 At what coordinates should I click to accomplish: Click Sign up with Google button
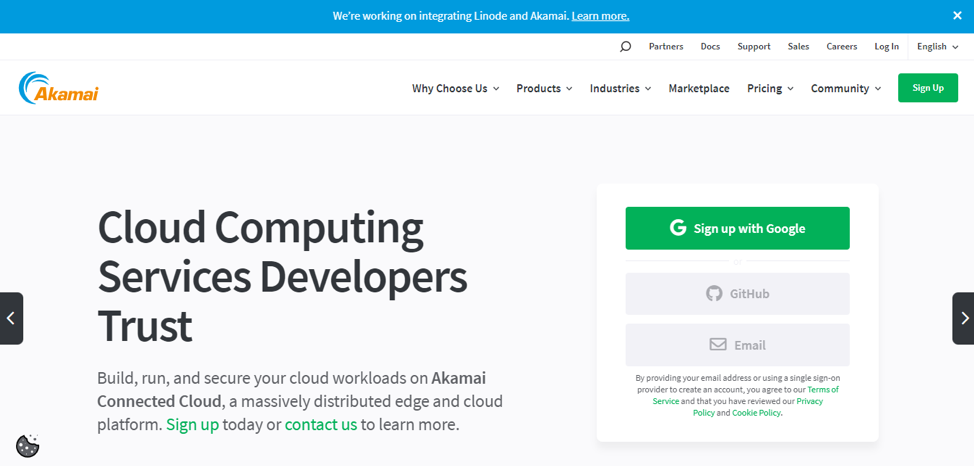point(737,228)
